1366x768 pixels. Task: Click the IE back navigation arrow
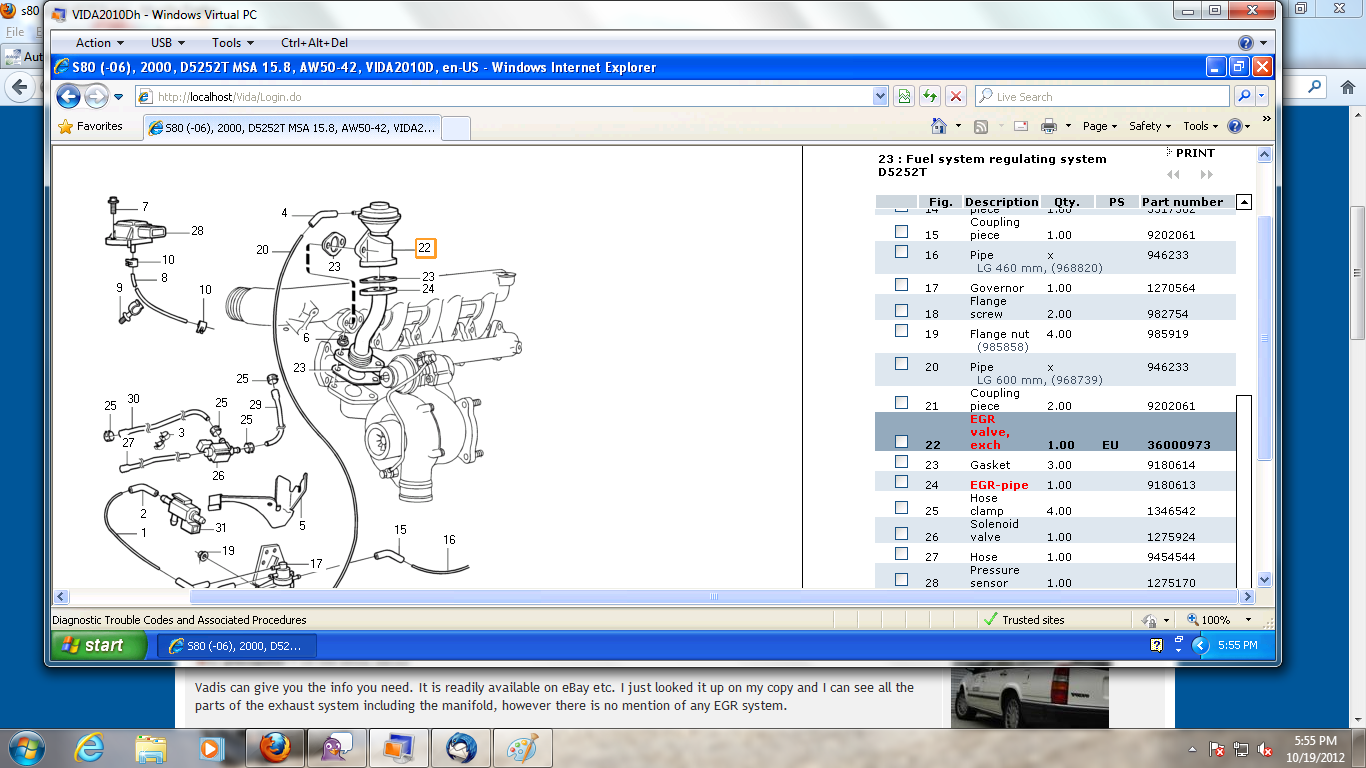[x=68, y=97]
